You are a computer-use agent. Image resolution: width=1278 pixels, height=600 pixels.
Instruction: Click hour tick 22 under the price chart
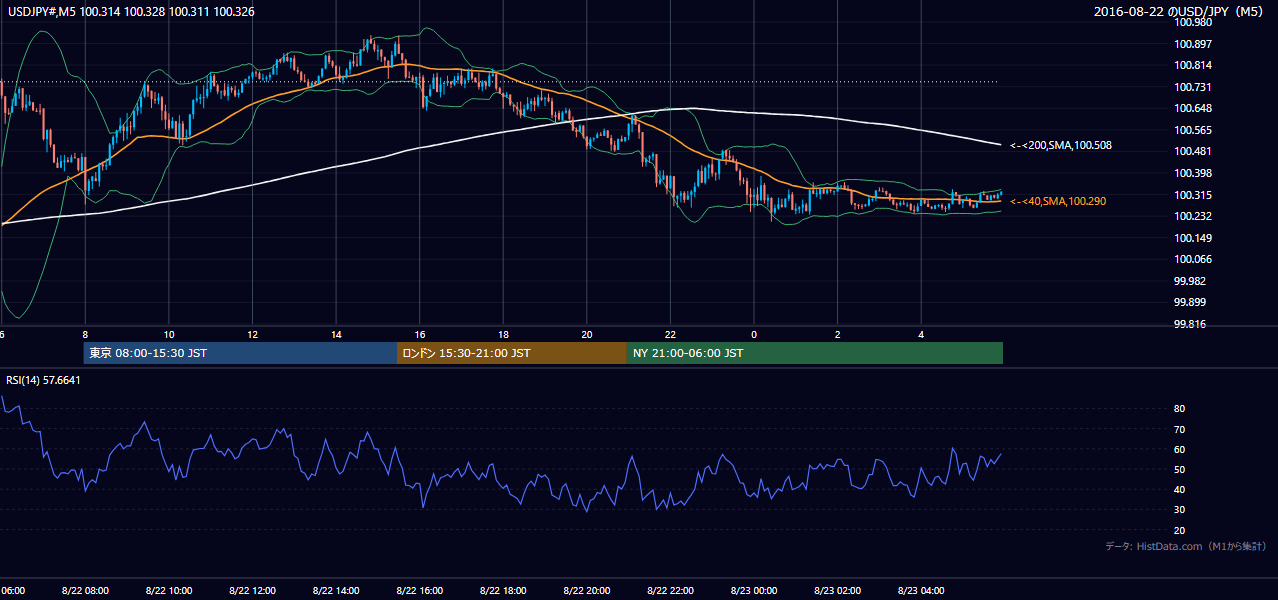click(x=670, y=334)
